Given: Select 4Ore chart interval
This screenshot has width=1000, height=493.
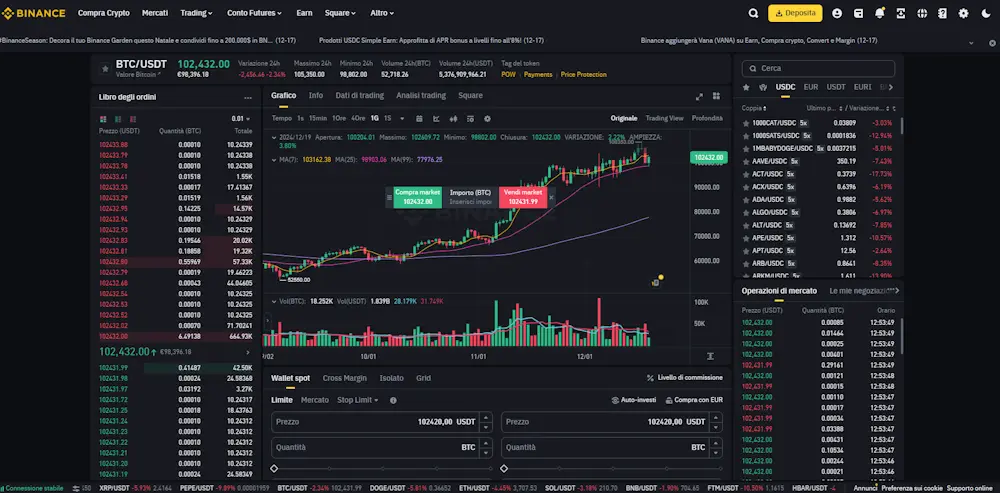Looking at the screenshot, I should point(358,119).
